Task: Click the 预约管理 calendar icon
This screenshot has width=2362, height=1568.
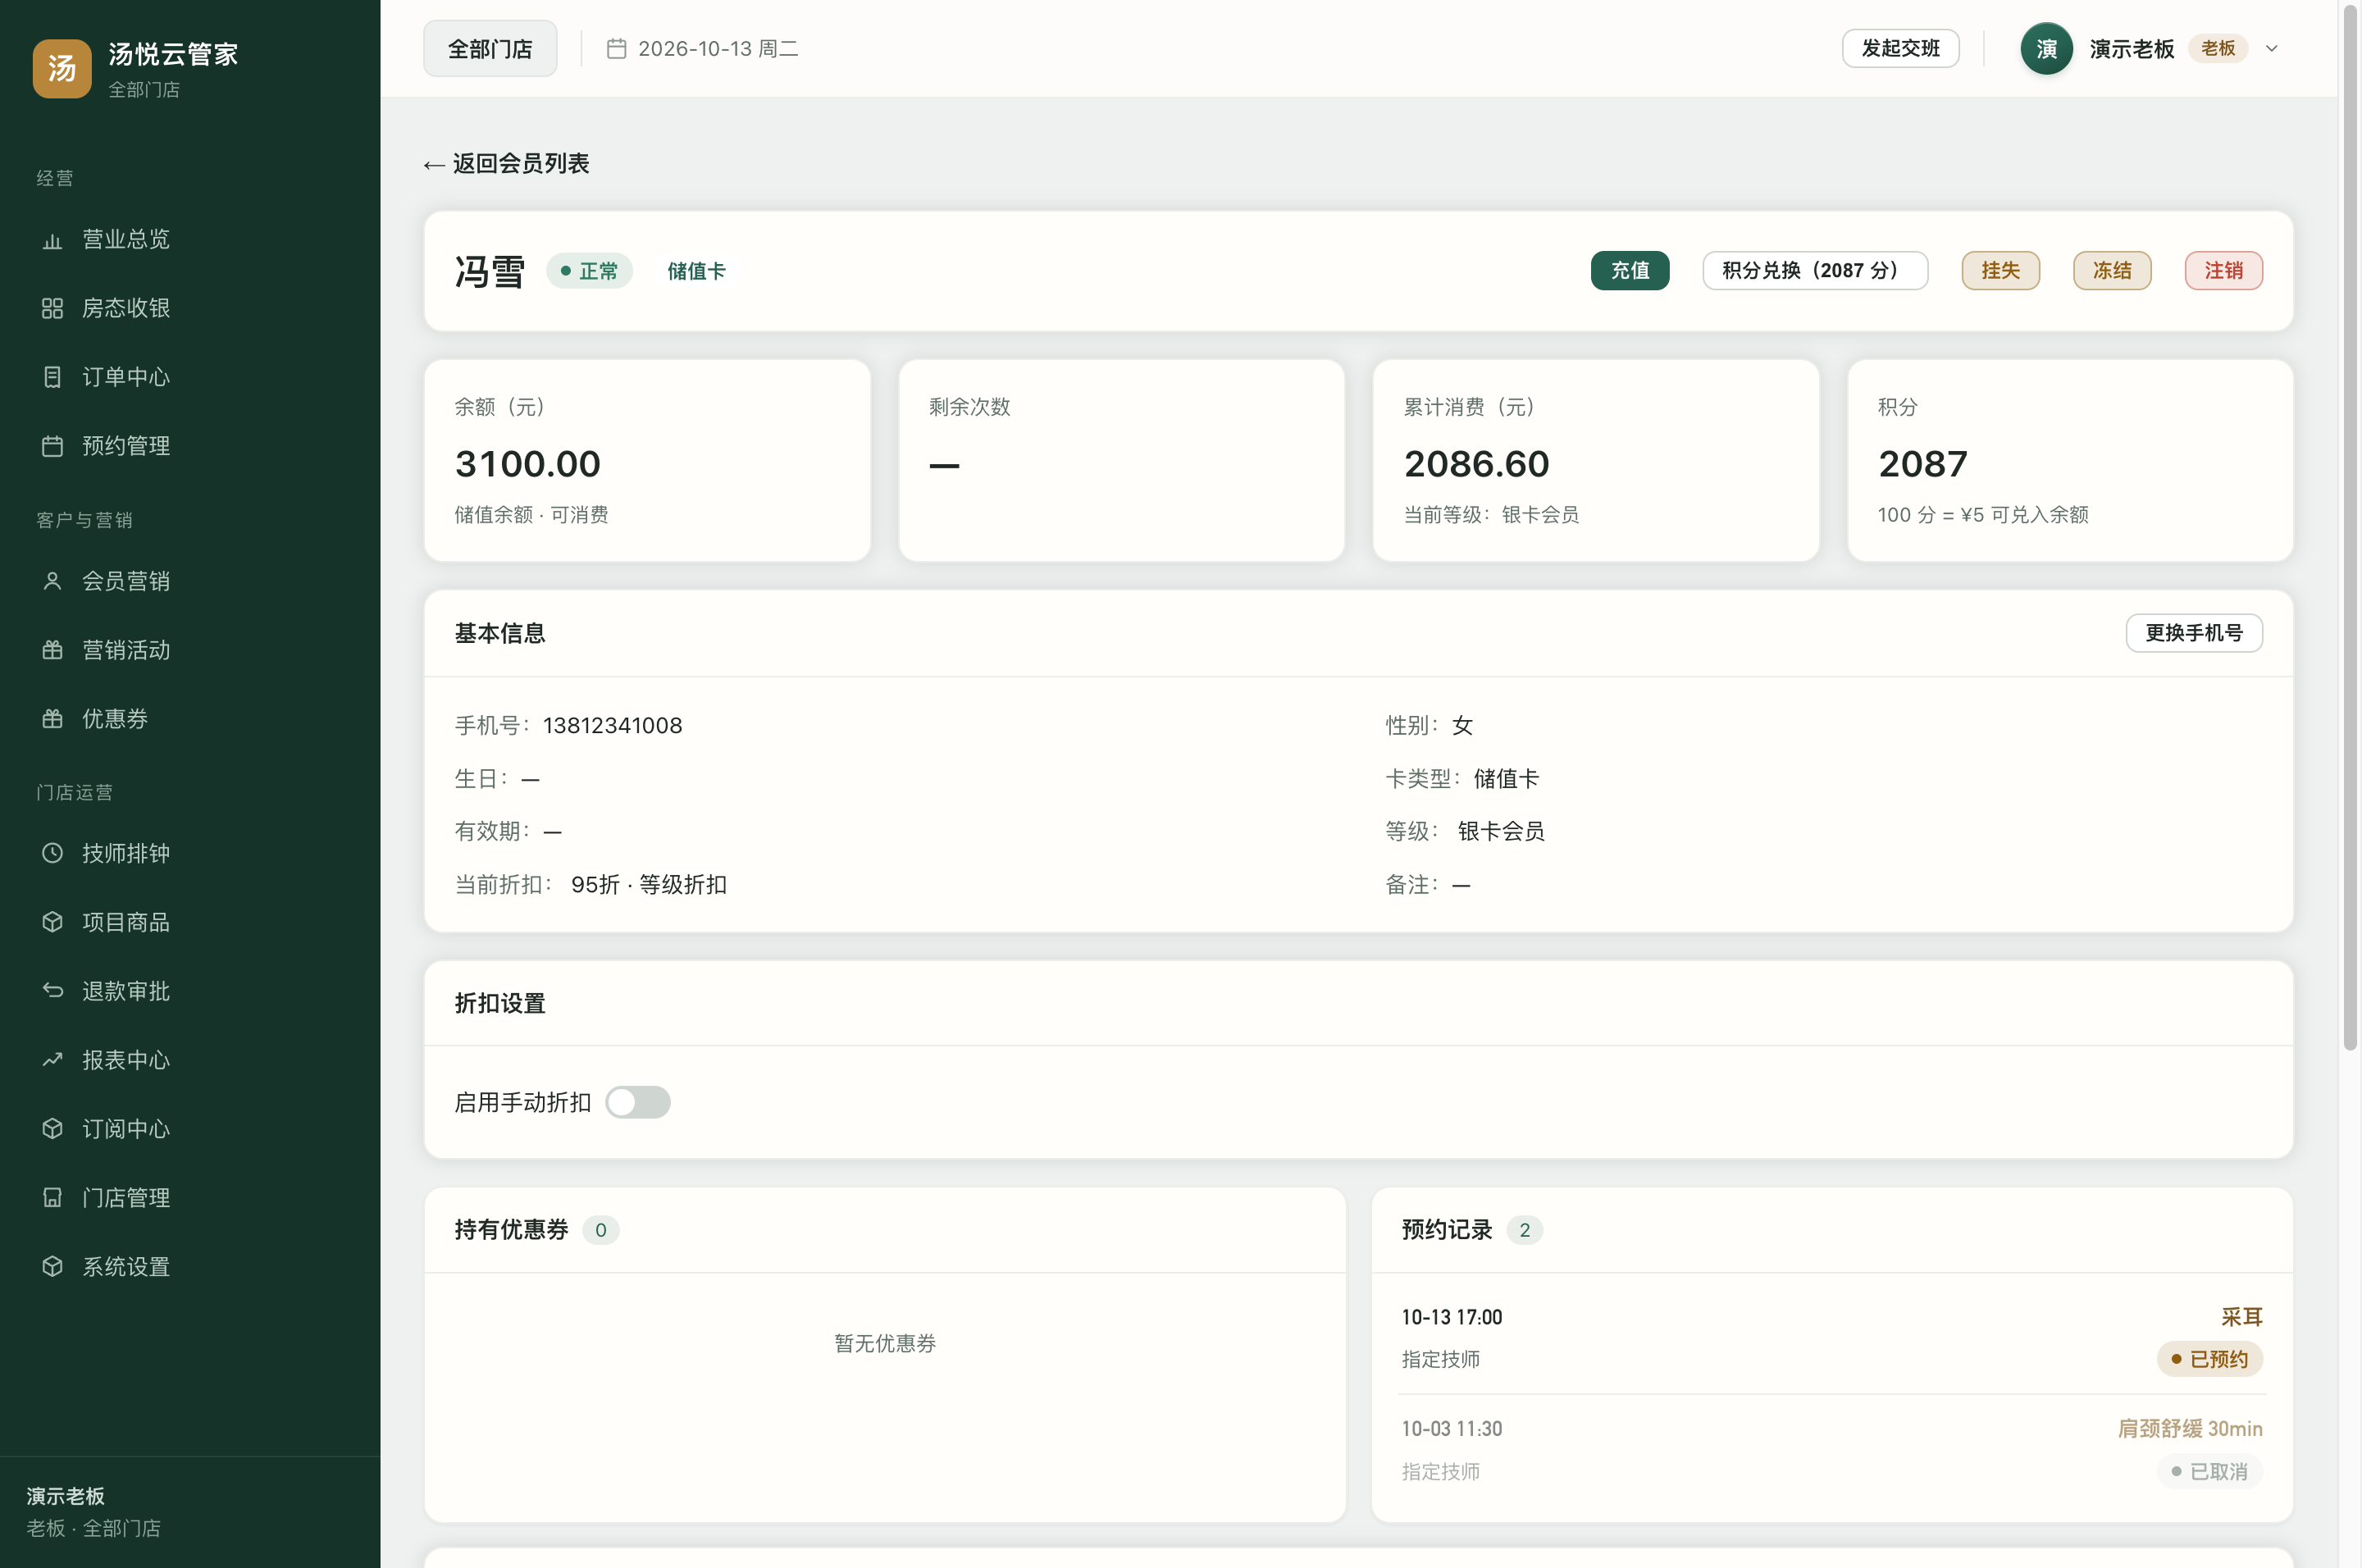Action: point(52,446)
